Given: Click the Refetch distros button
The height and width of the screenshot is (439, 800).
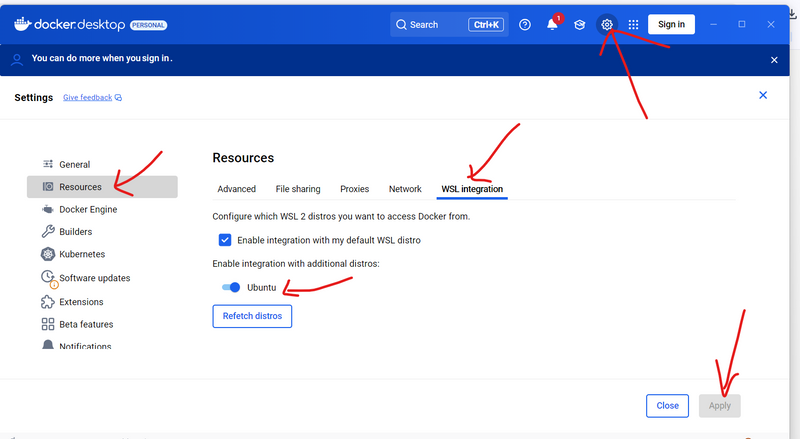Looking at the screenshot, I should tap(252, 316).
